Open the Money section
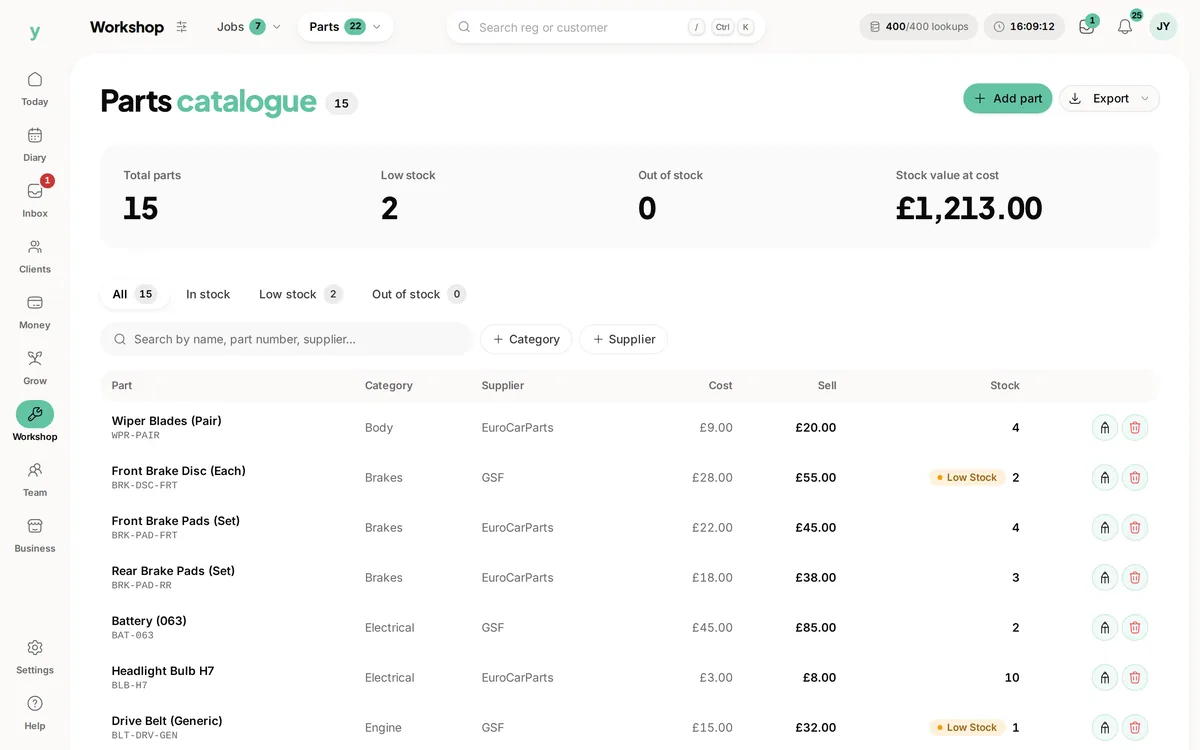Screen dimensions: 1200x750 (35, 312)
